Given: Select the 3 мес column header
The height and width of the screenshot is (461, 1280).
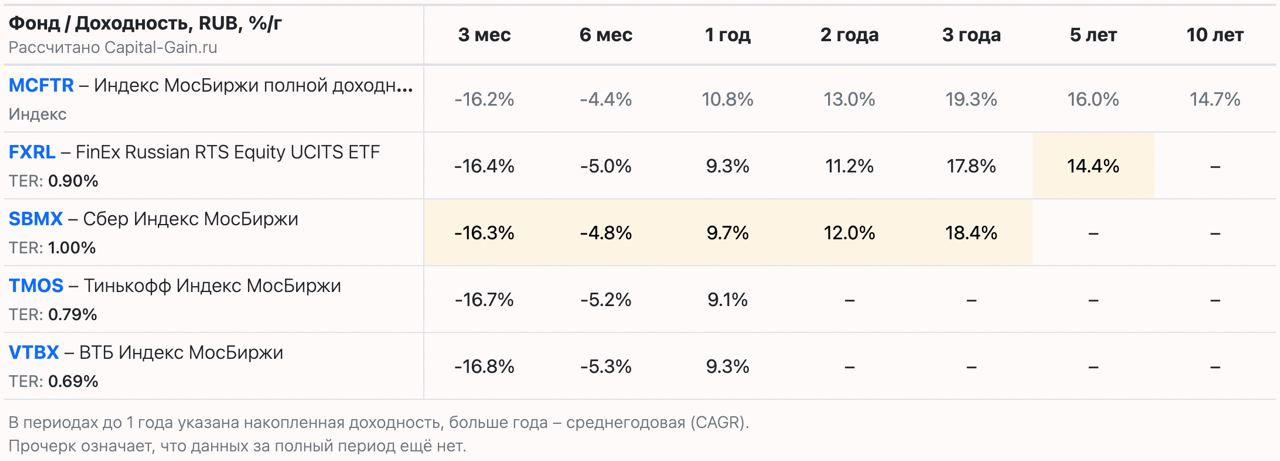Looking at the screenshot, I should pyautogui.click(x=484, y=35).
